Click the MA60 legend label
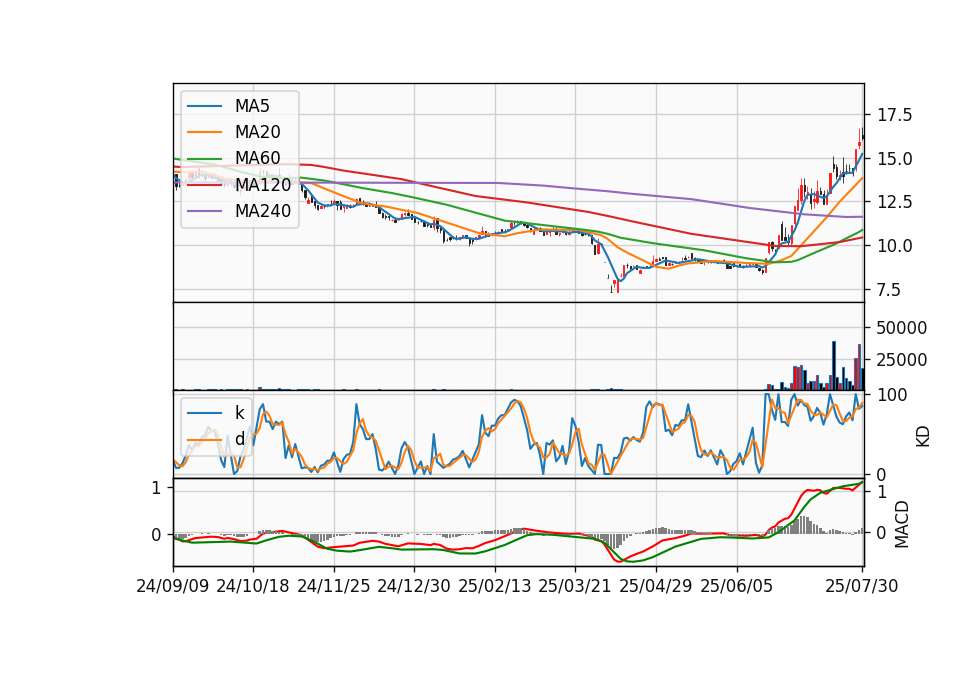The width and height of the screenshot is (960, 690). pyautogui.click(x=257, y=159)
